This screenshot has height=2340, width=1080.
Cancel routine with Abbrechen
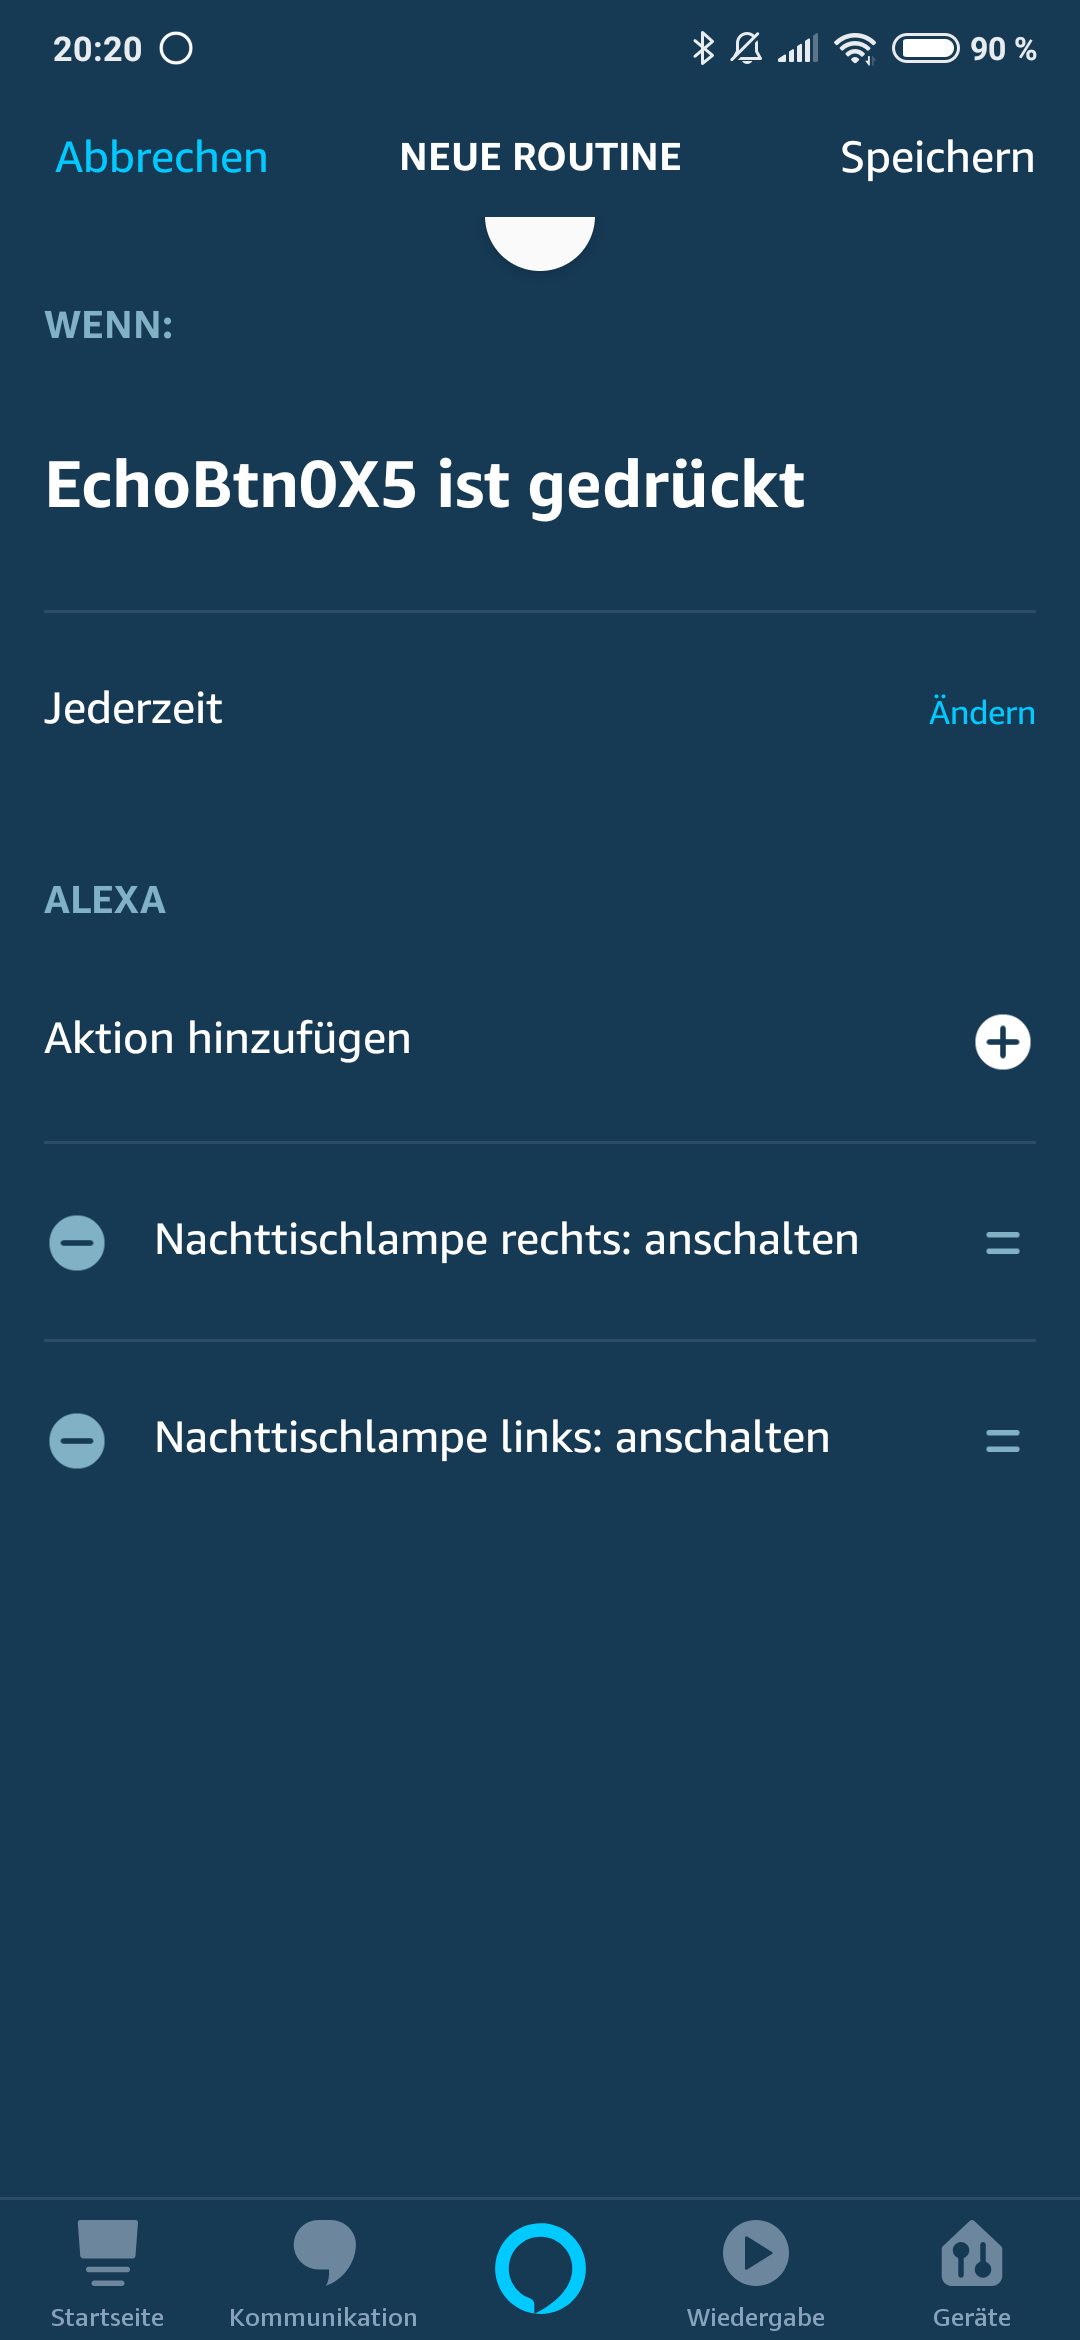pyautogui.click(x=162, y=157)
